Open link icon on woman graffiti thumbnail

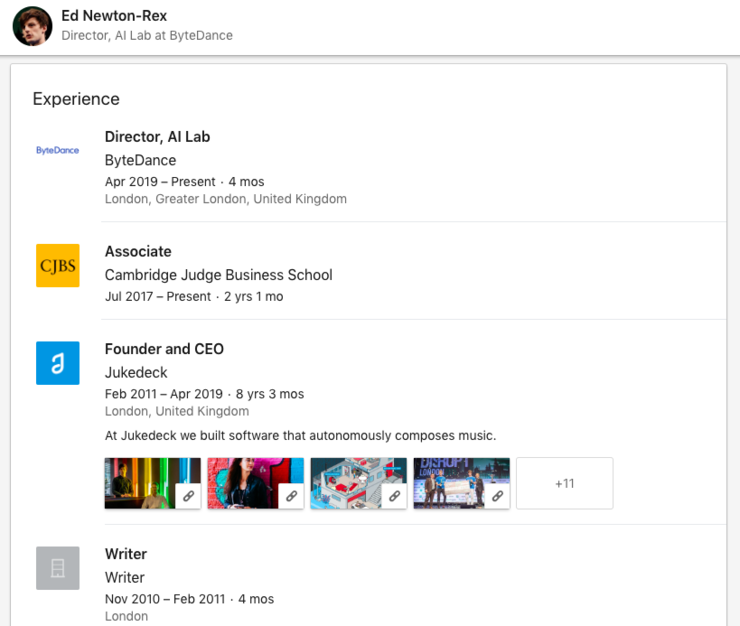tap(291, 496)
